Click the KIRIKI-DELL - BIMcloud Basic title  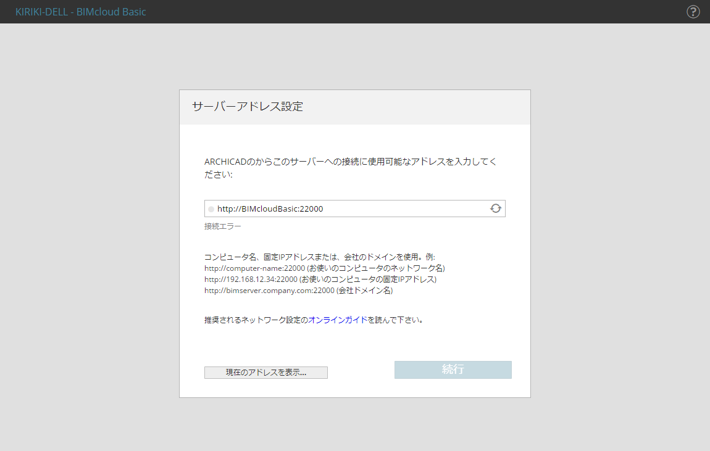coord(81,12)
